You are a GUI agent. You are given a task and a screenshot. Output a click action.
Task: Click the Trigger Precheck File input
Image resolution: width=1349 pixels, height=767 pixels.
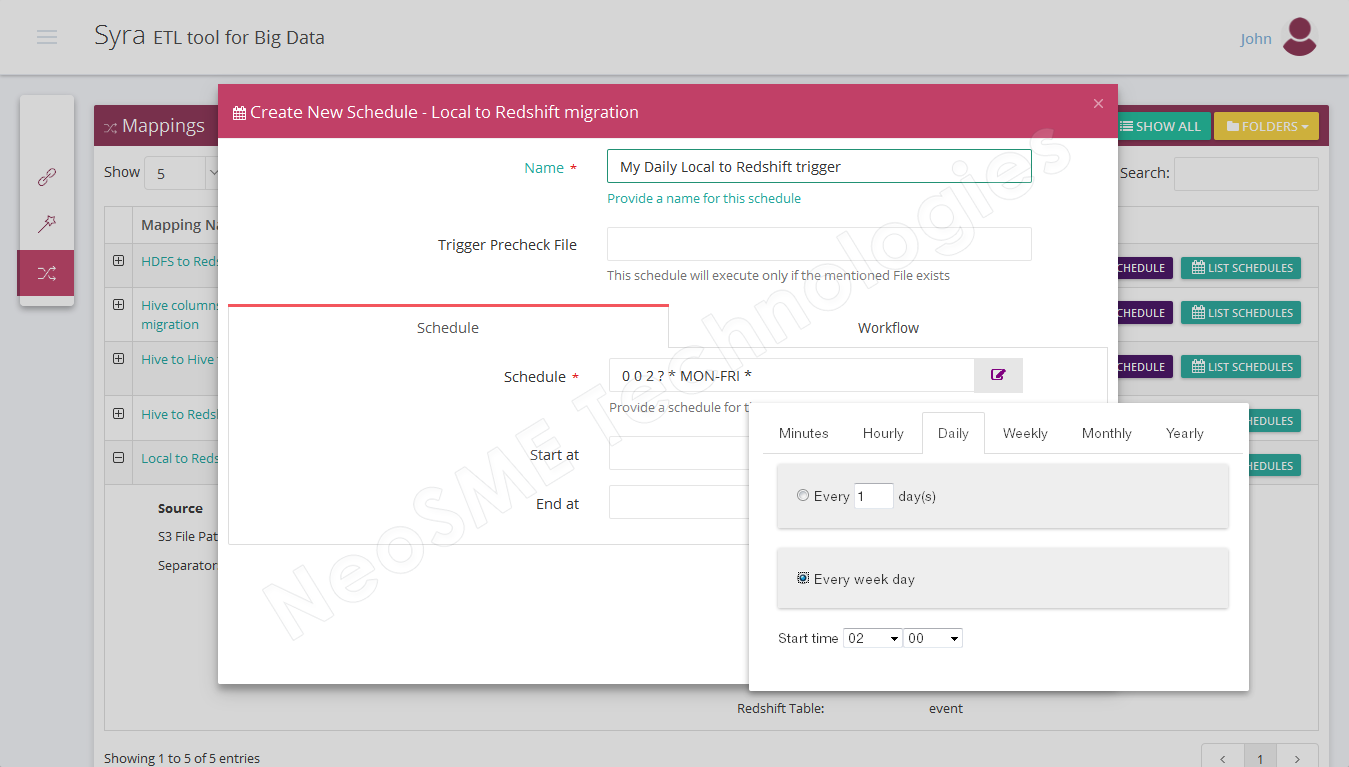tap(819, 244)
